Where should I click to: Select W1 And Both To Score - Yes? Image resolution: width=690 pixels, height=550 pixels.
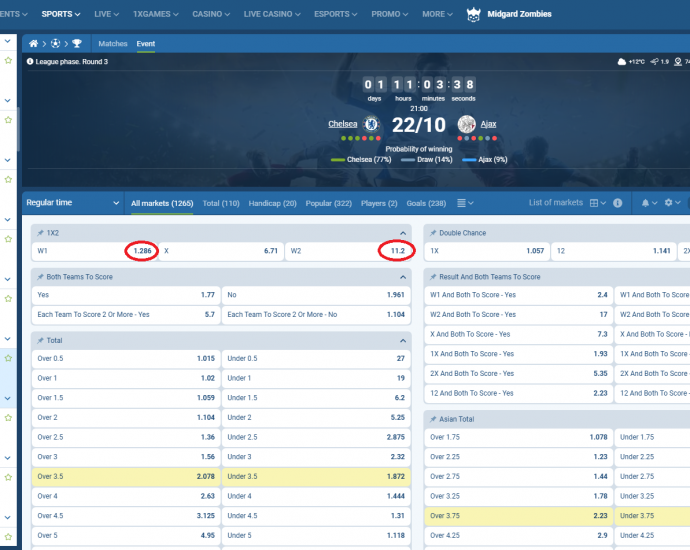518,295
